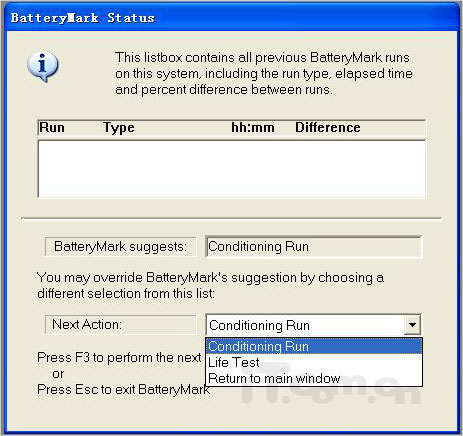Click the empty previous runs listbox
Image resolution: width=463 pixels, height=436 pixels.
(x=232, y=169)
